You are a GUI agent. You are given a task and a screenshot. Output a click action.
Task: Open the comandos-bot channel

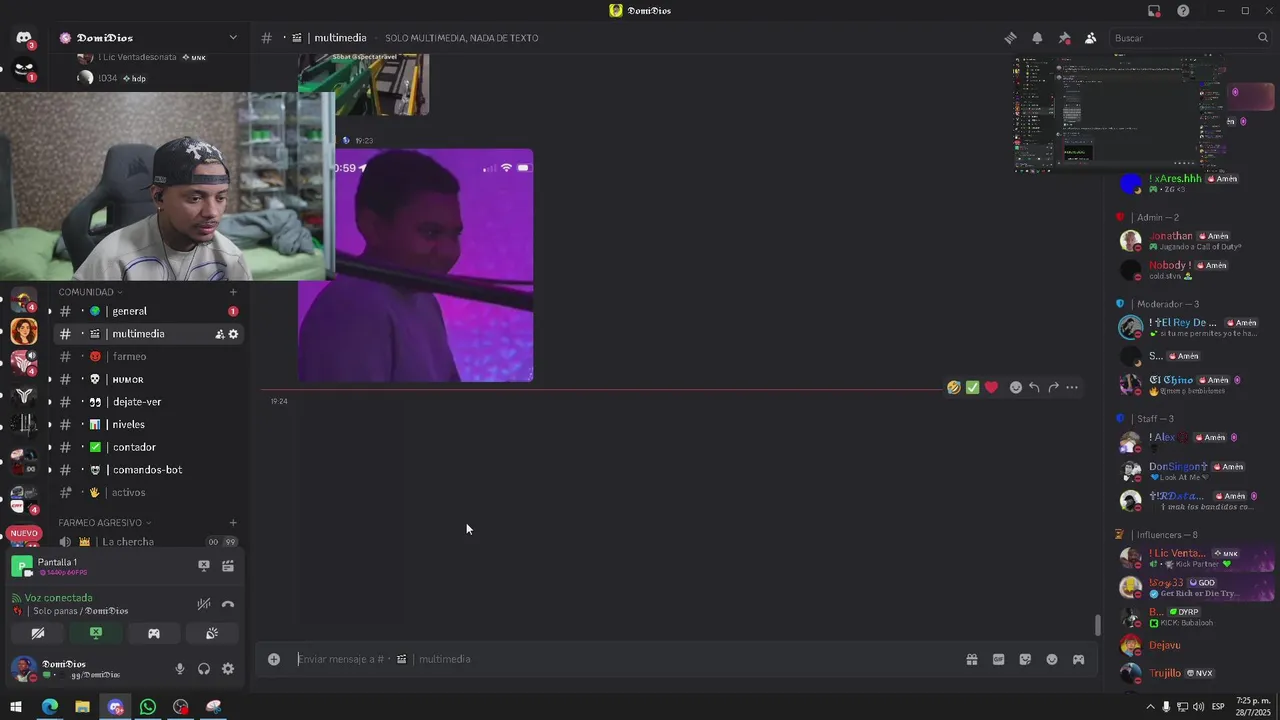point(148,470)
